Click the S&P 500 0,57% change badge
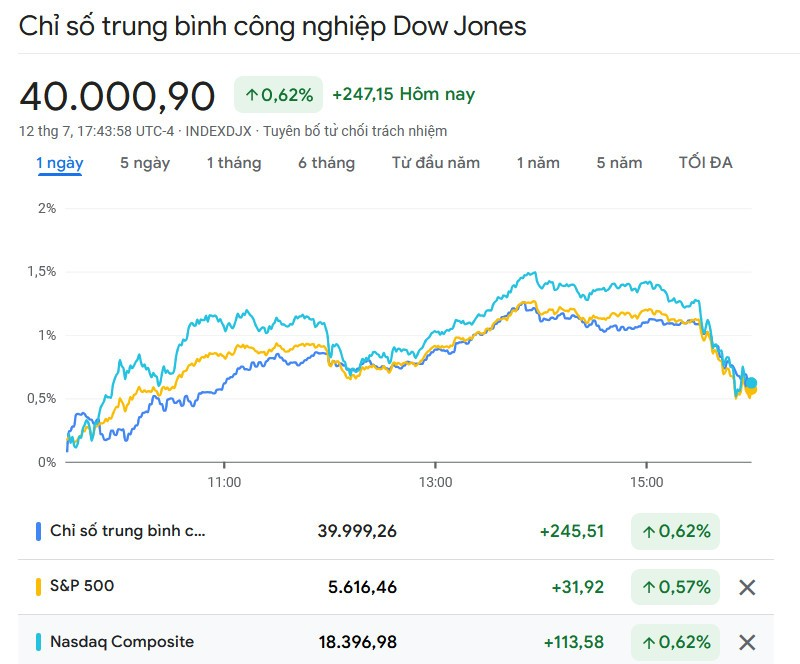Image resolution: width=800 pixels, height=664 pixels. click(x=676, y=587)
